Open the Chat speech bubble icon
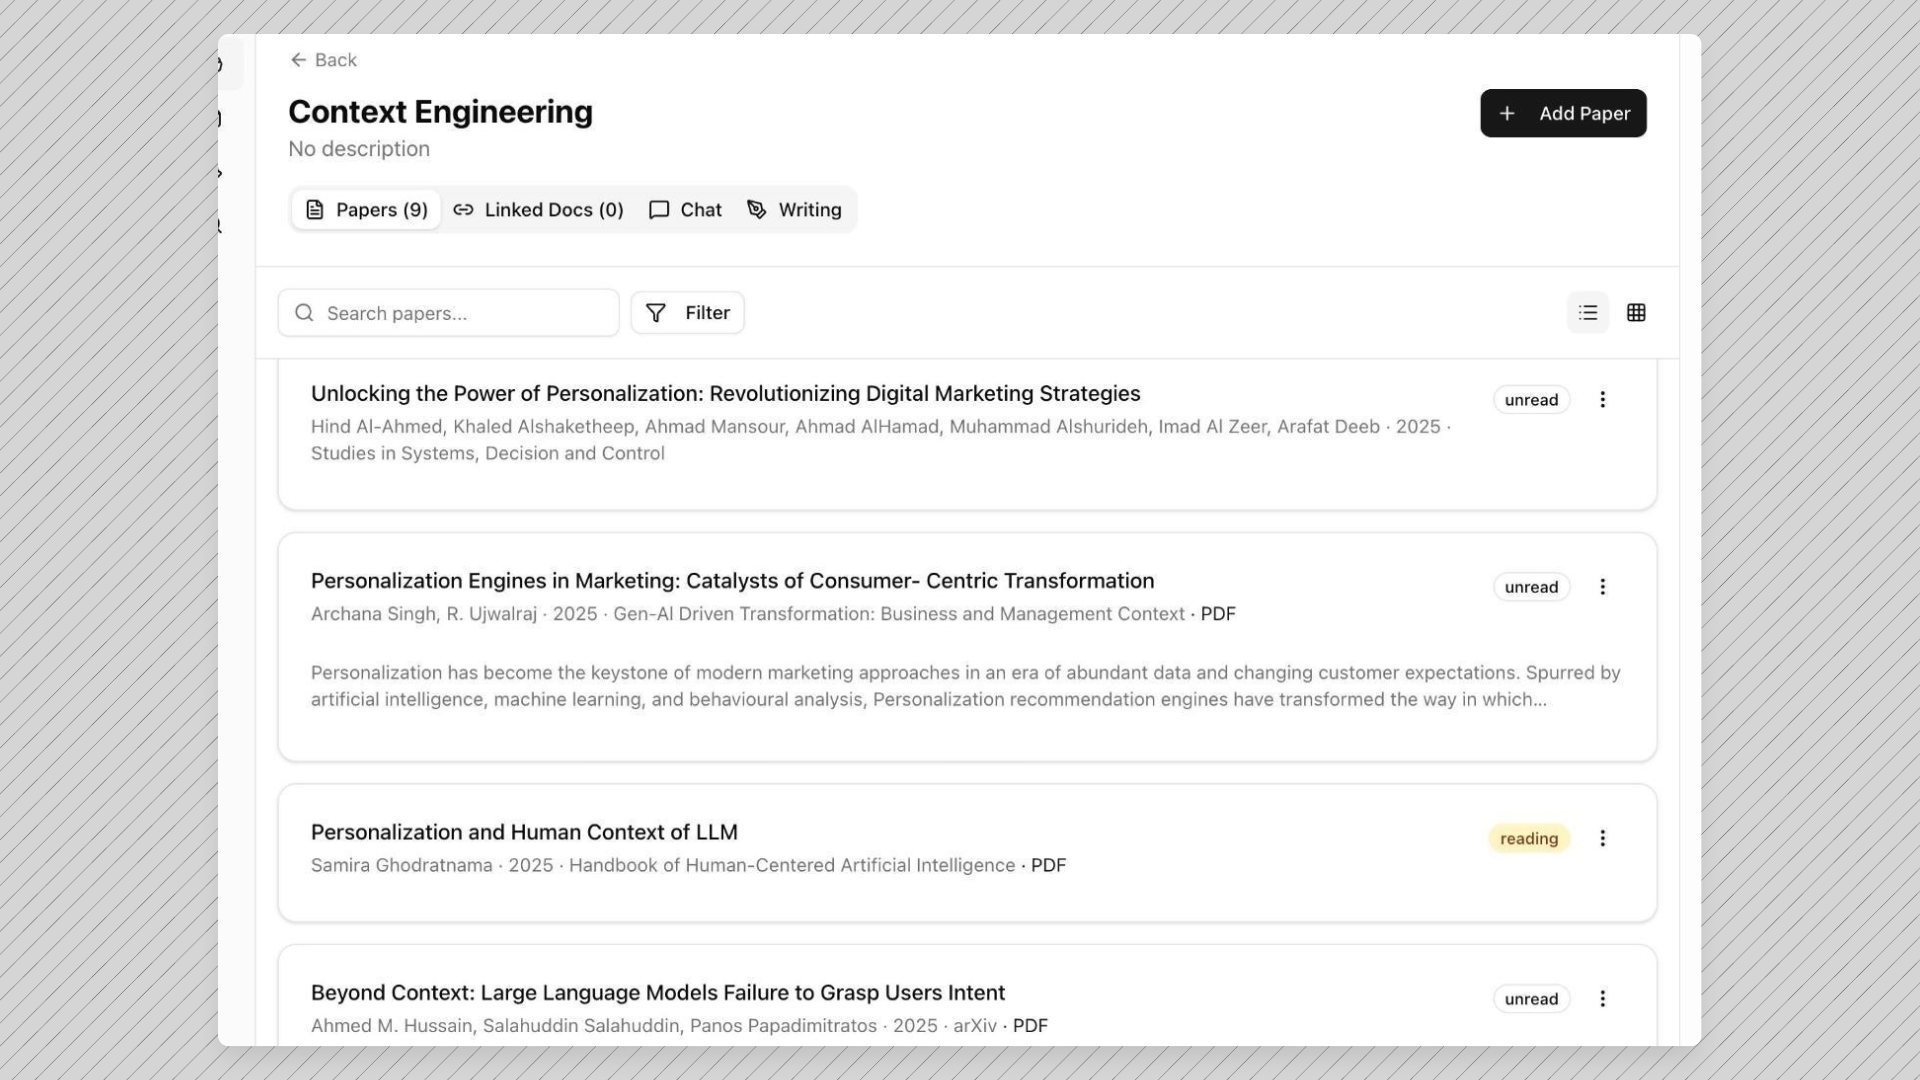 click(658, 210)
